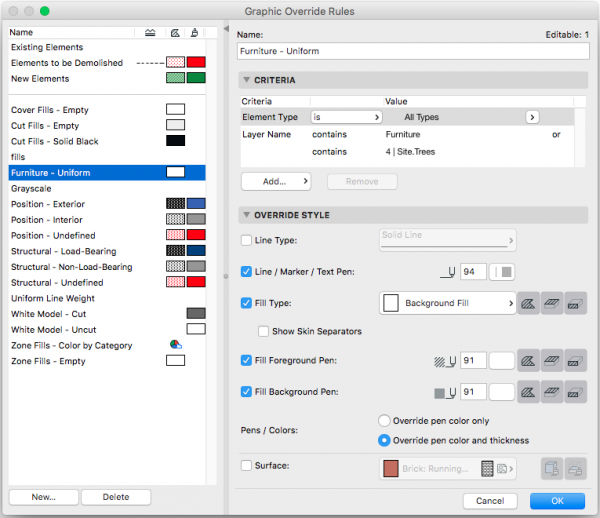
Task: Enable the Surface override checkbox
Action: click(x=247, y=465)
